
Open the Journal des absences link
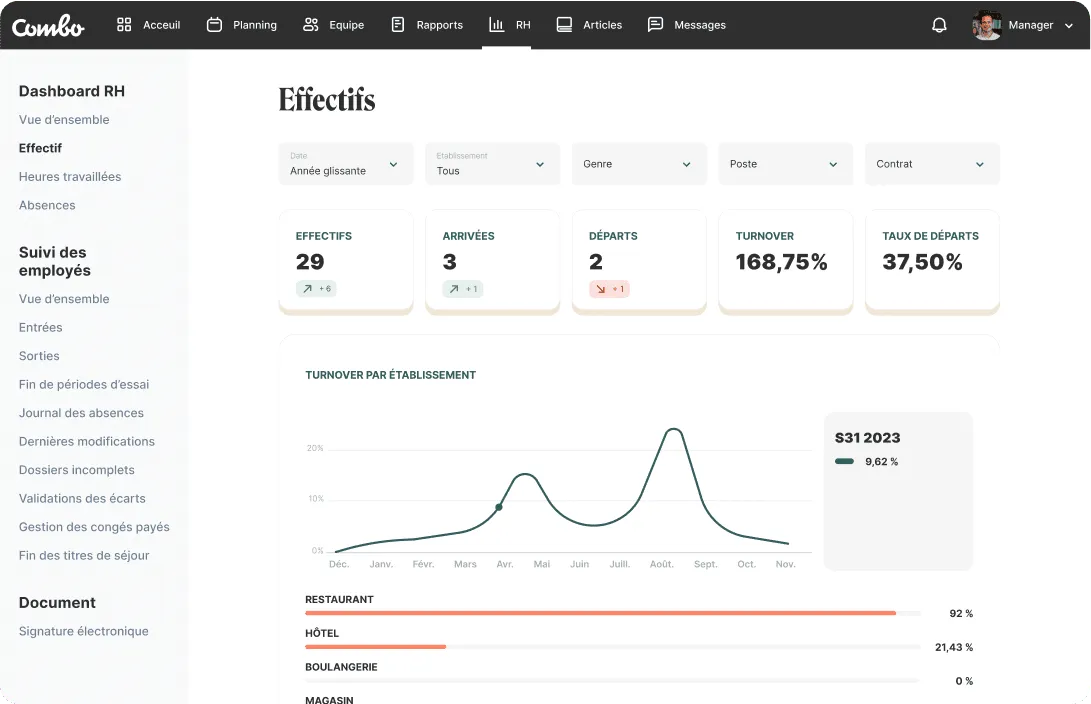[x=81, y=413]
